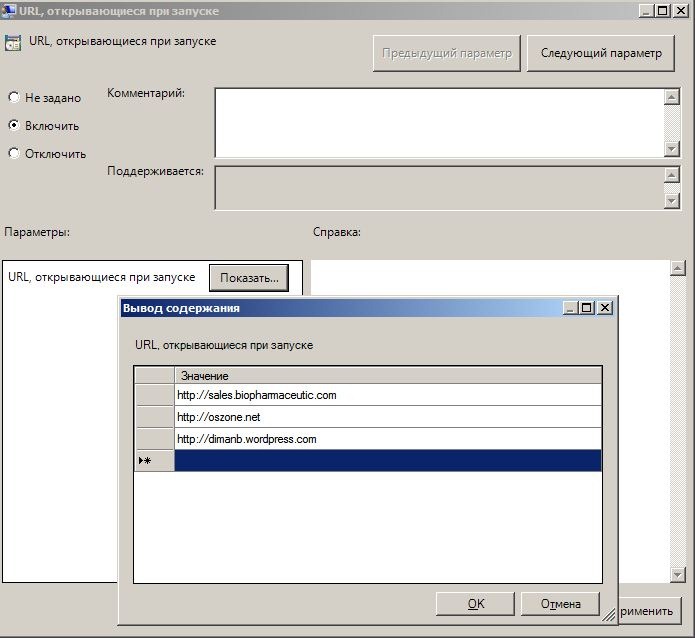
Task: Click the comment box scroll-down arrow
Action: [672, 149]
